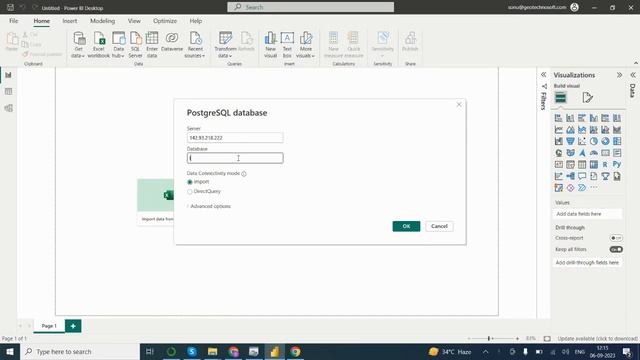The height and width of the screenshot is (360, 640).
Task: Switch to the View ribbon tab
Action: (134, 21)
